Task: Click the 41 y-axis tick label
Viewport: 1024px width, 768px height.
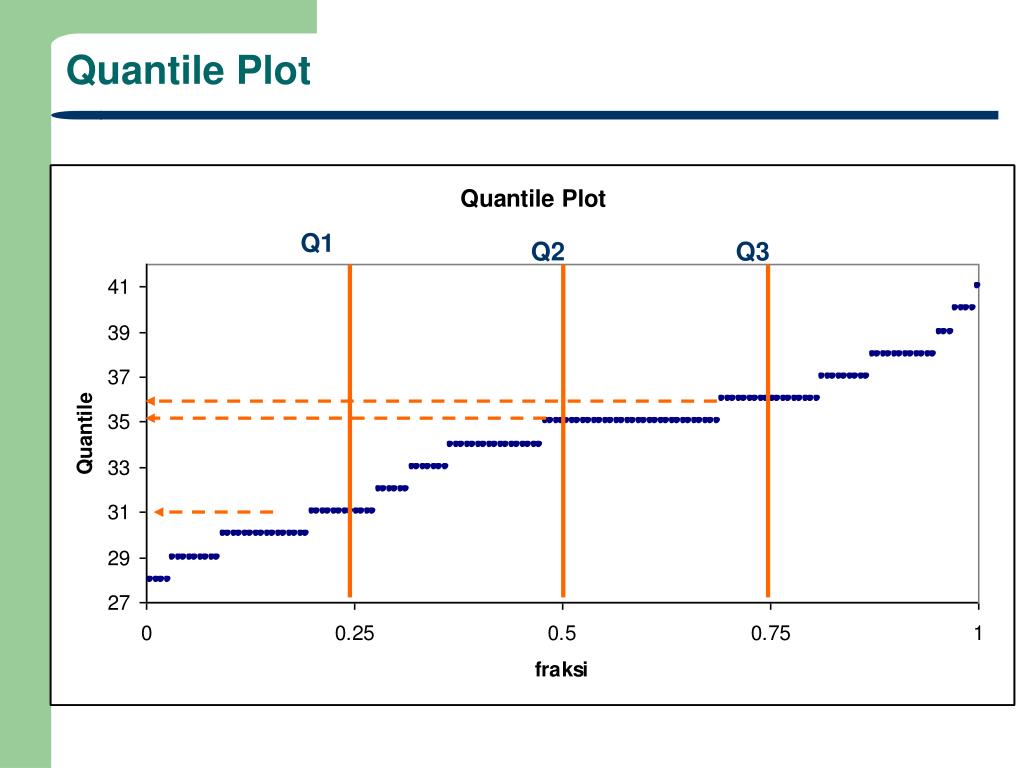Action: click(x=119, y=287)
